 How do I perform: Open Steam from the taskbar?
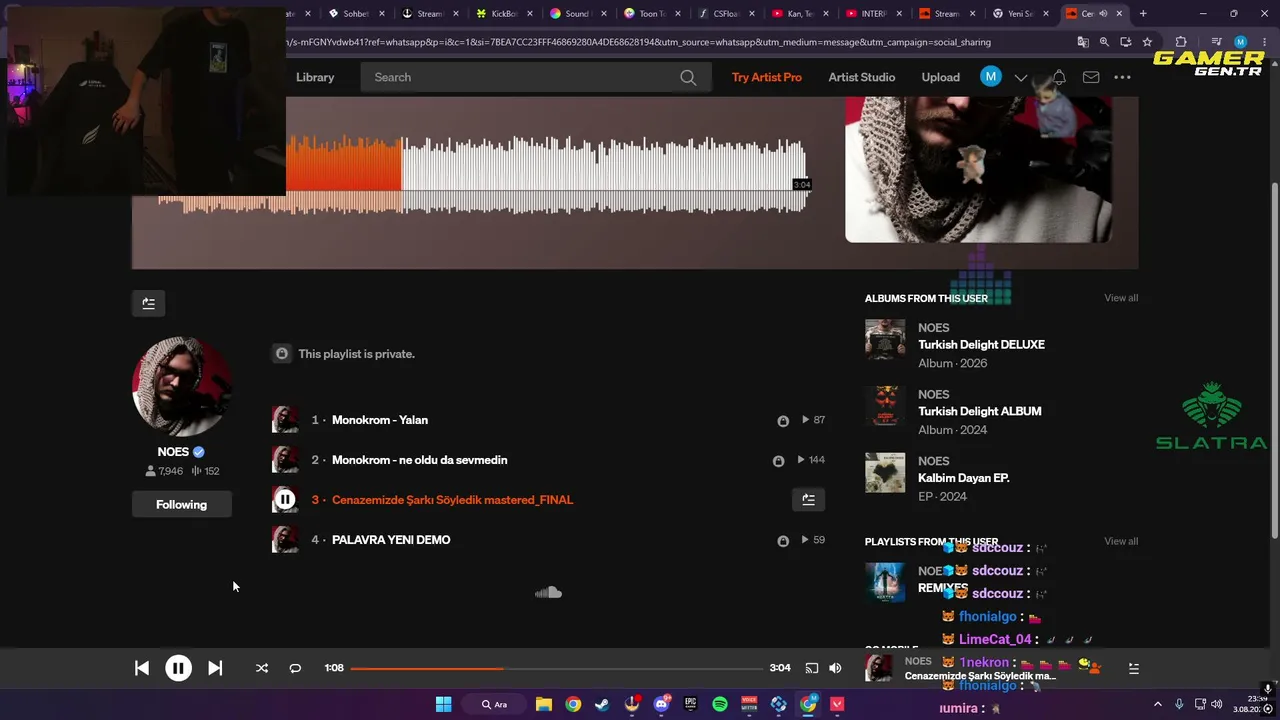click(602, 704)
